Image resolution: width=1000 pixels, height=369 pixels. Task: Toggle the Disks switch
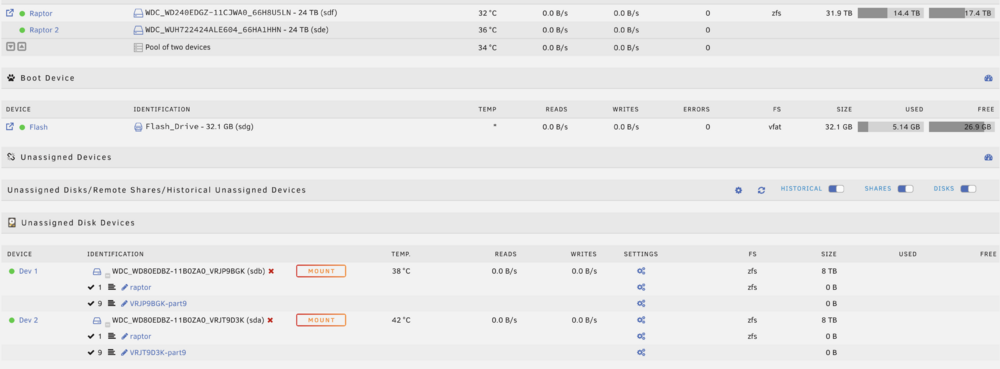coord(968,189)
